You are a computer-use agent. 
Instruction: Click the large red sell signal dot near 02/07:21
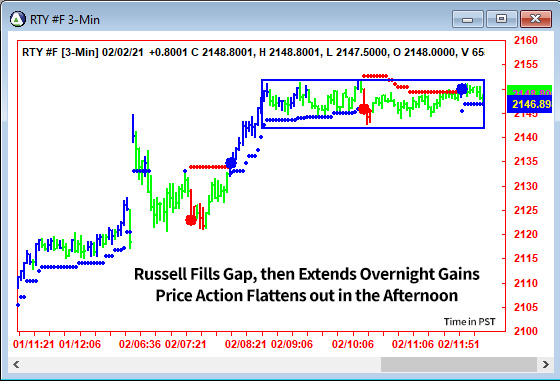coord(191,220)
